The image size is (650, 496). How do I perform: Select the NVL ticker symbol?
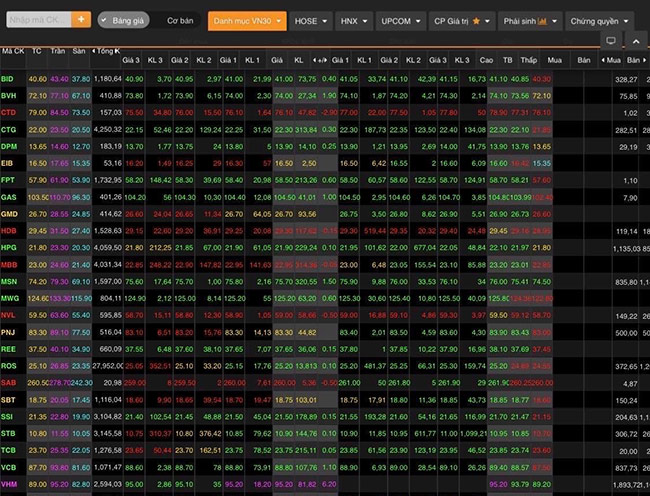pos(8,315)
